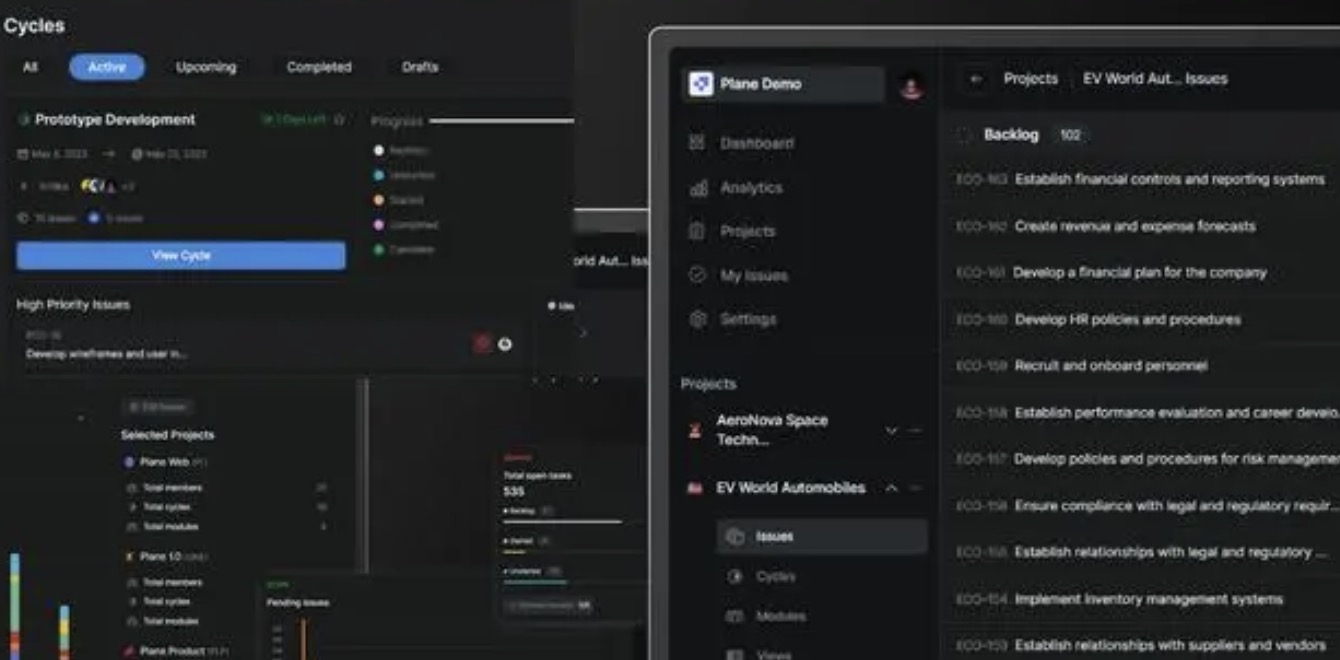Click the View Cycle button

click(x=181, y=255)
